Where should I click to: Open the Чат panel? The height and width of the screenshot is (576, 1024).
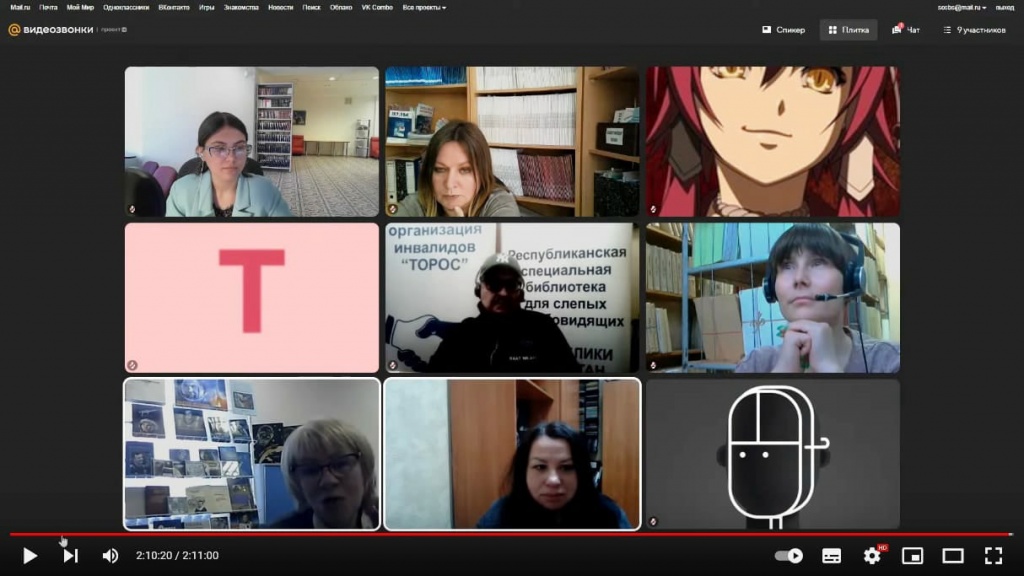[906, 30]
